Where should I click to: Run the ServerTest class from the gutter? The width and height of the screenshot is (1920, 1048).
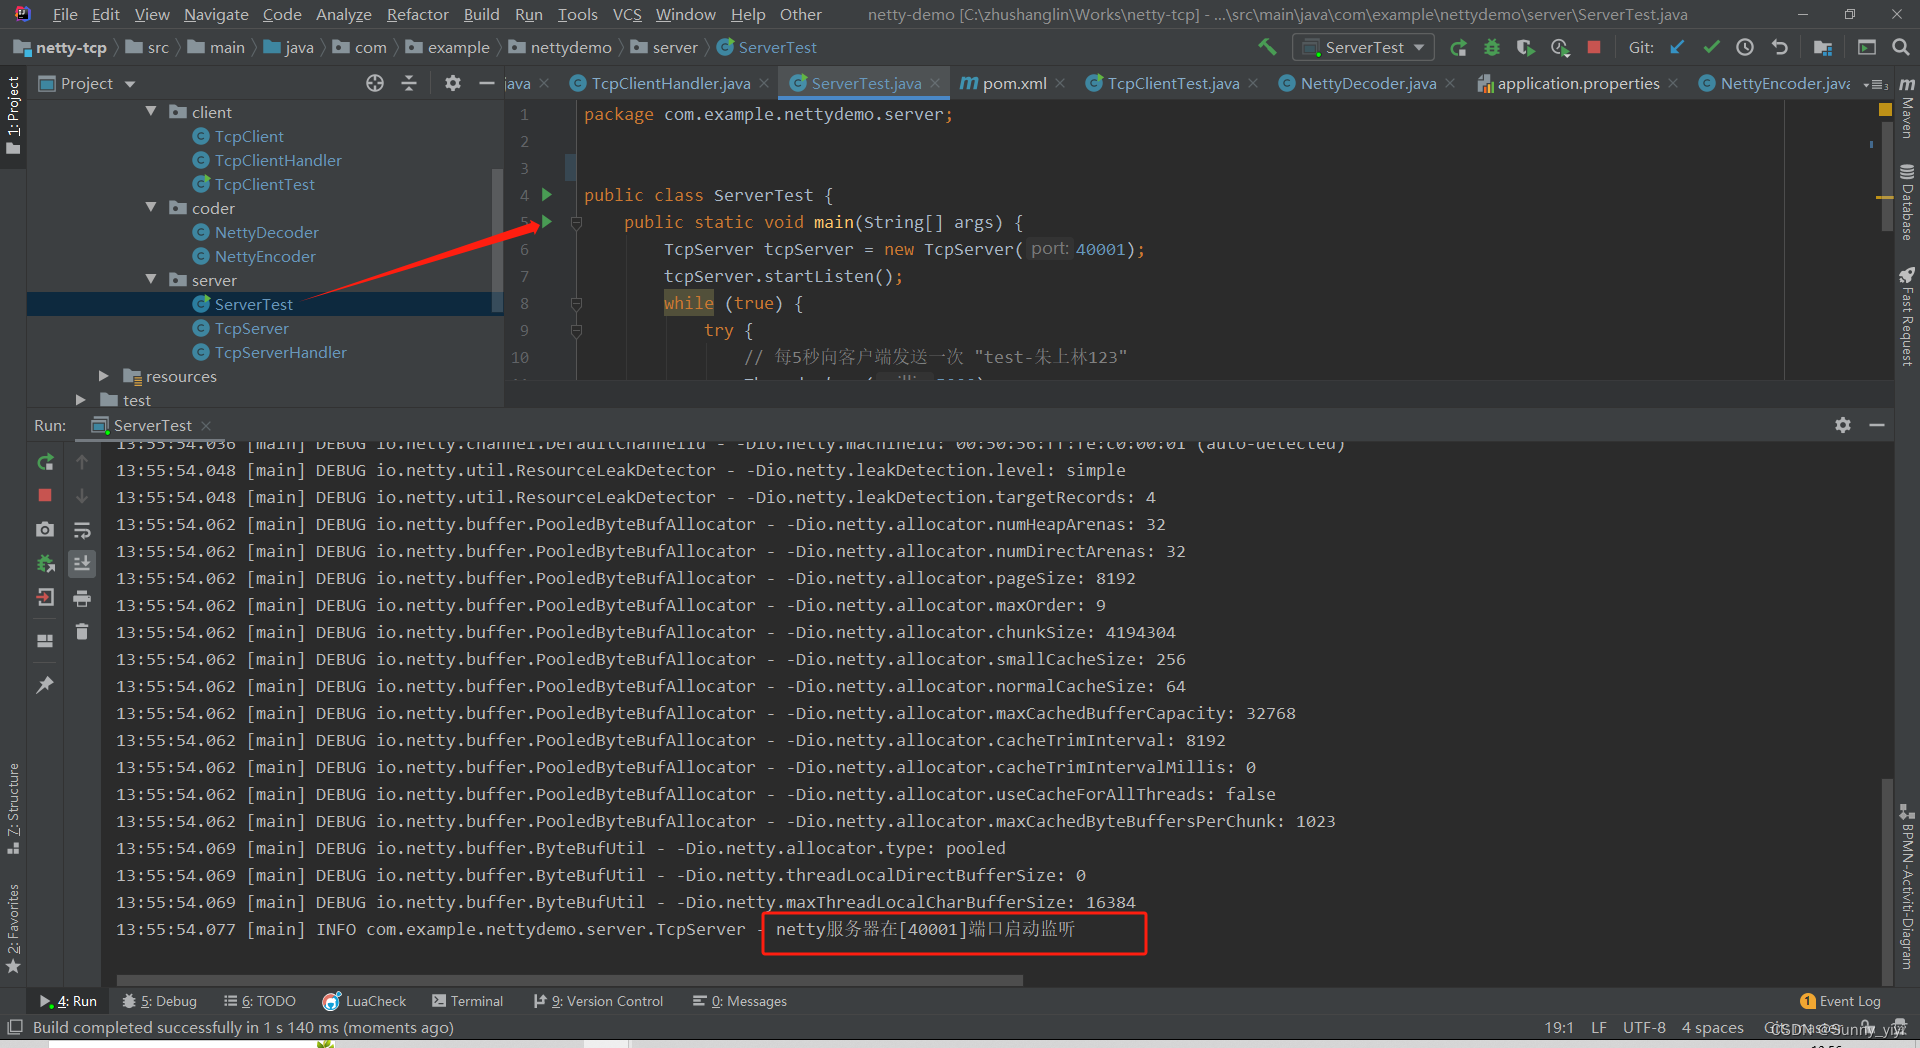point(547,194)
